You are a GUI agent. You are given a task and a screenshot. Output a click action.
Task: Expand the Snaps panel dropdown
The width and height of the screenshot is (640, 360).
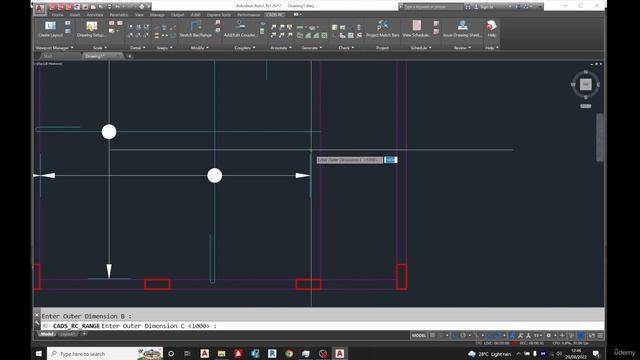[164, 48]
